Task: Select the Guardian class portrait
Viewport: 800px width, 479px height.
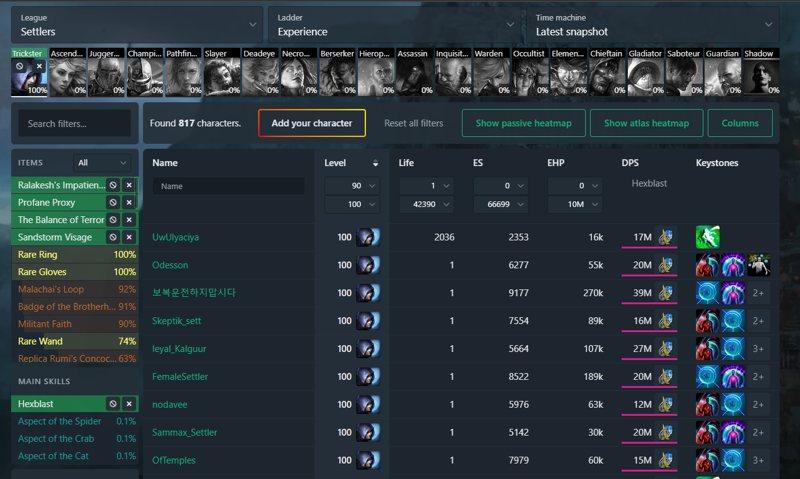Action: click(722, 72)
